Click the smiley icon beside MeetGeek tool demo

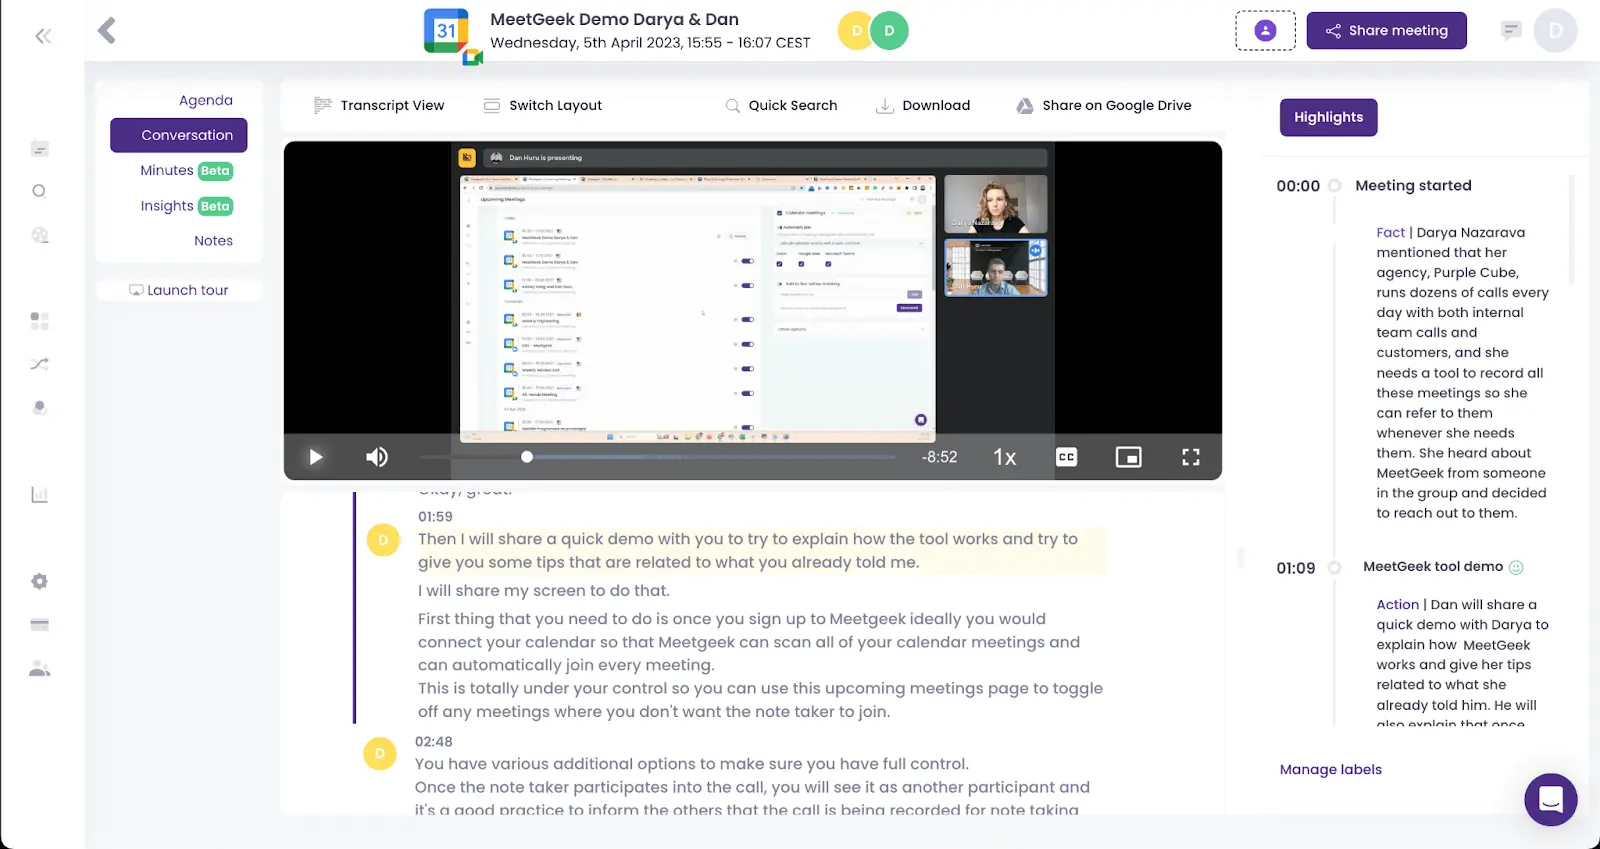(1516, 567)
